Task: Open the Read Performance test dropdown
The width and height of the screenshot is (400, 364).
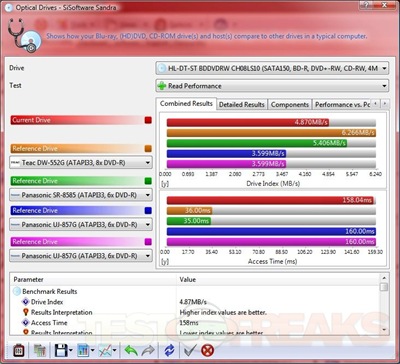Action: [272, 86]
